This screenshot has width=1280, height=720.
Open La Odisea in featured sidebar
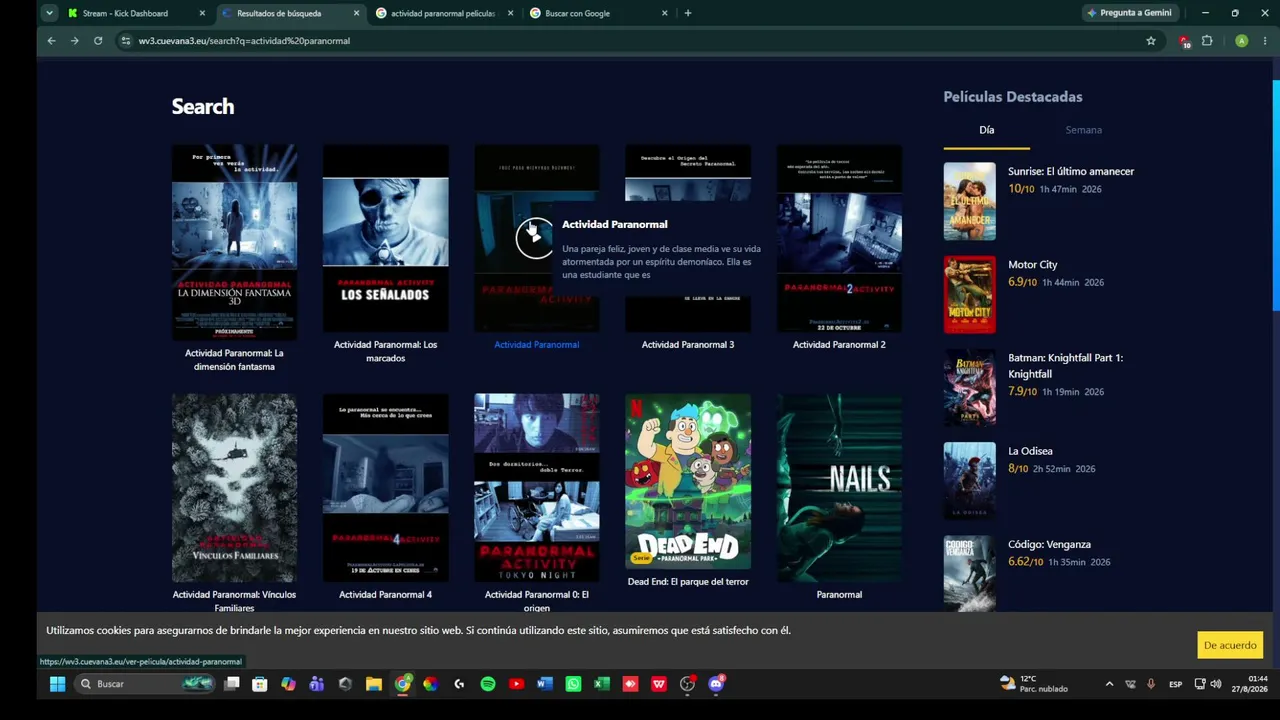(1030, 451)
